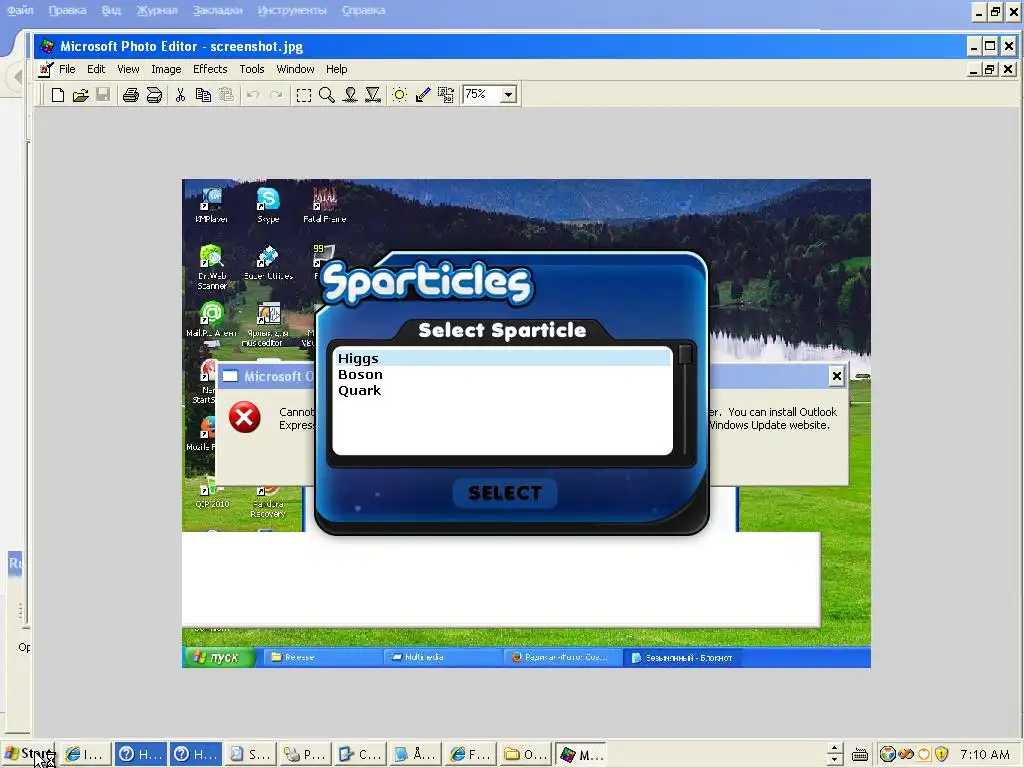Switch to the 'C...' taskbar button
The width and height of the screenshot is (1024, 768).
[360, 754]
